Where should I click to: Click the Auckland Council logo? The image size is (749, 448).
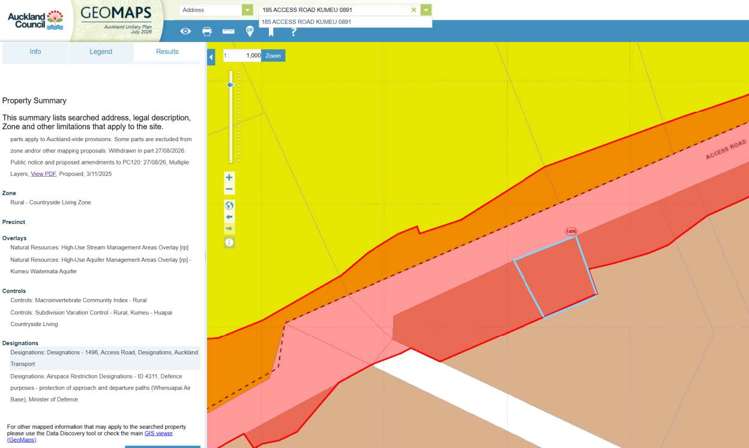coord(35,20)
